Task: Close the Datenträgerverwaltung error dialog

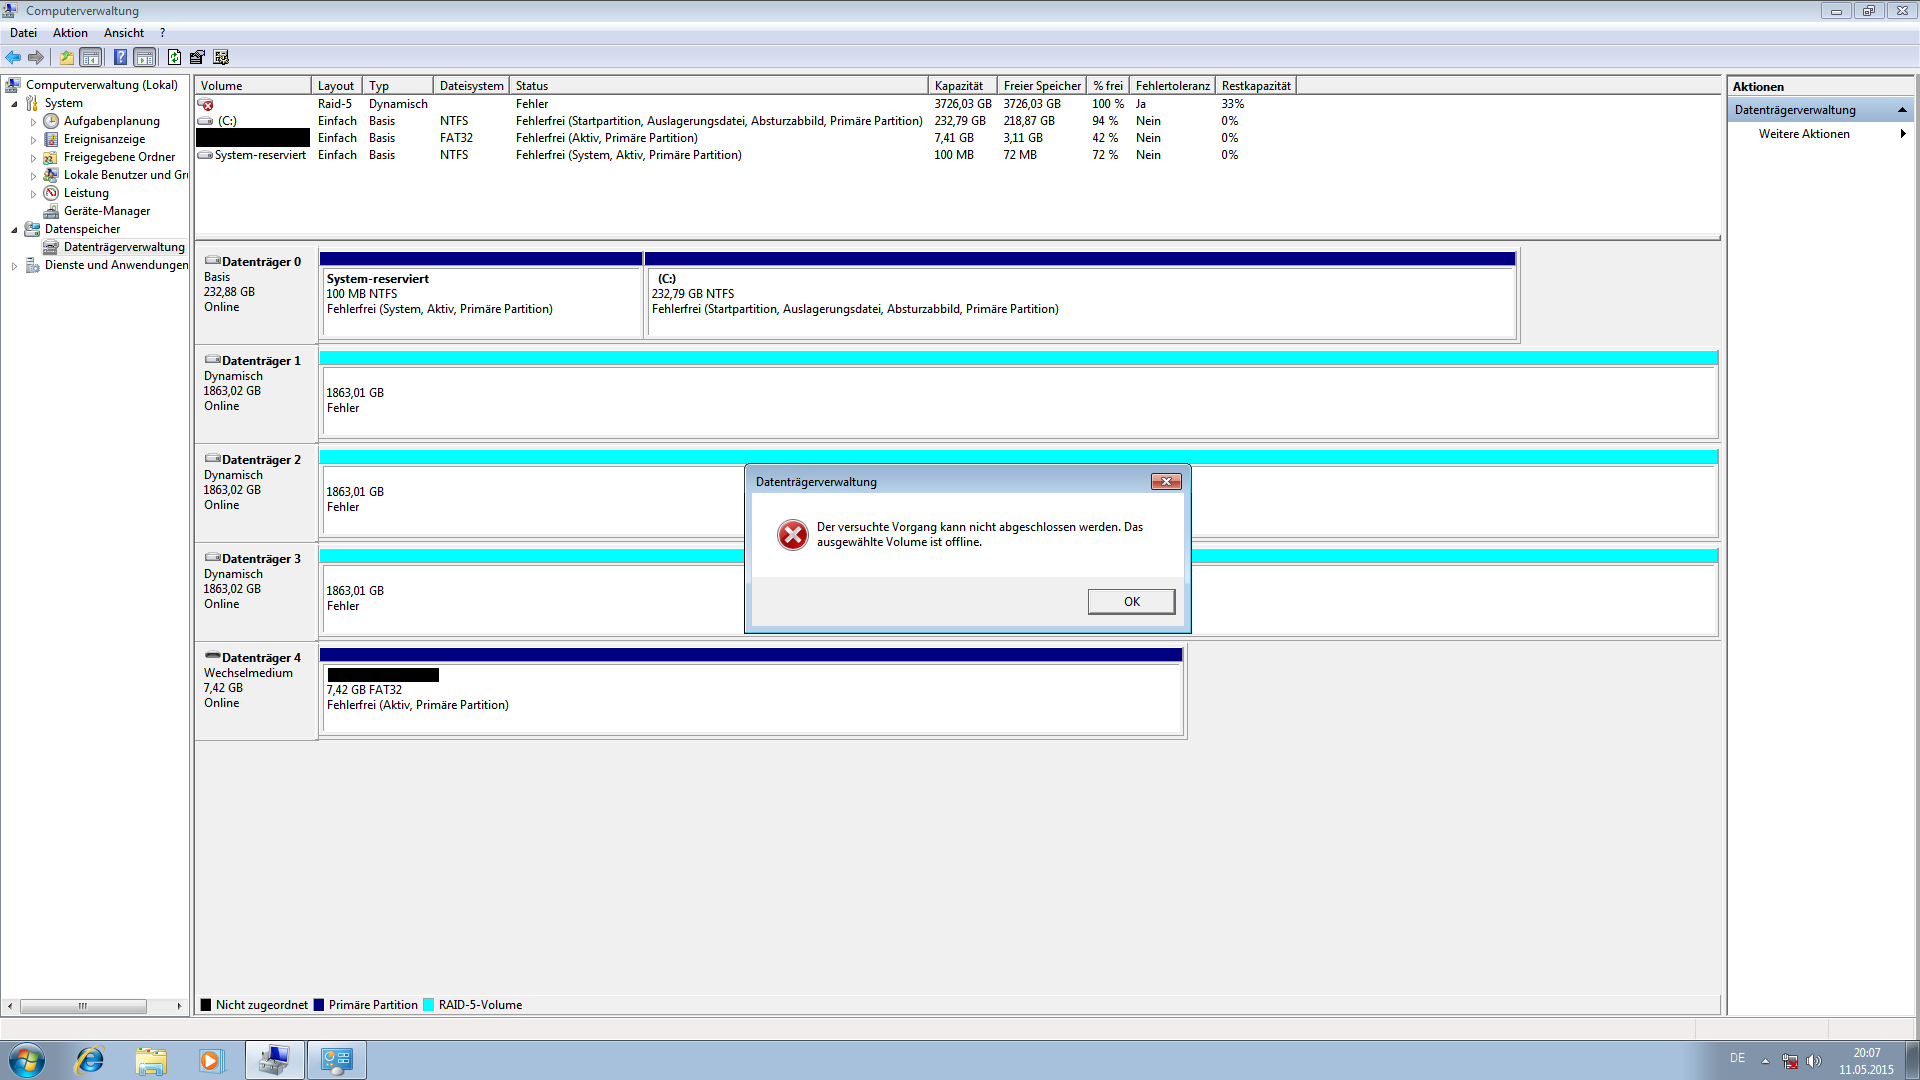Action: pos(1165,482)
